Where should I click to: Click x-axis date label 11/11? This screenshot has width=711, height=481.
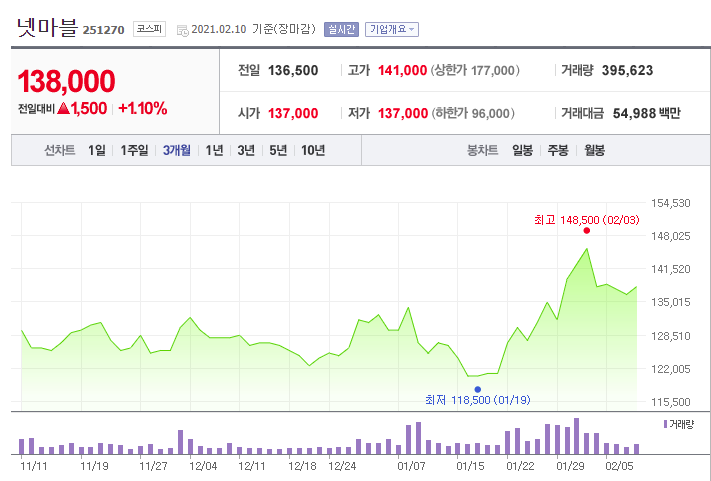point(34,466)
